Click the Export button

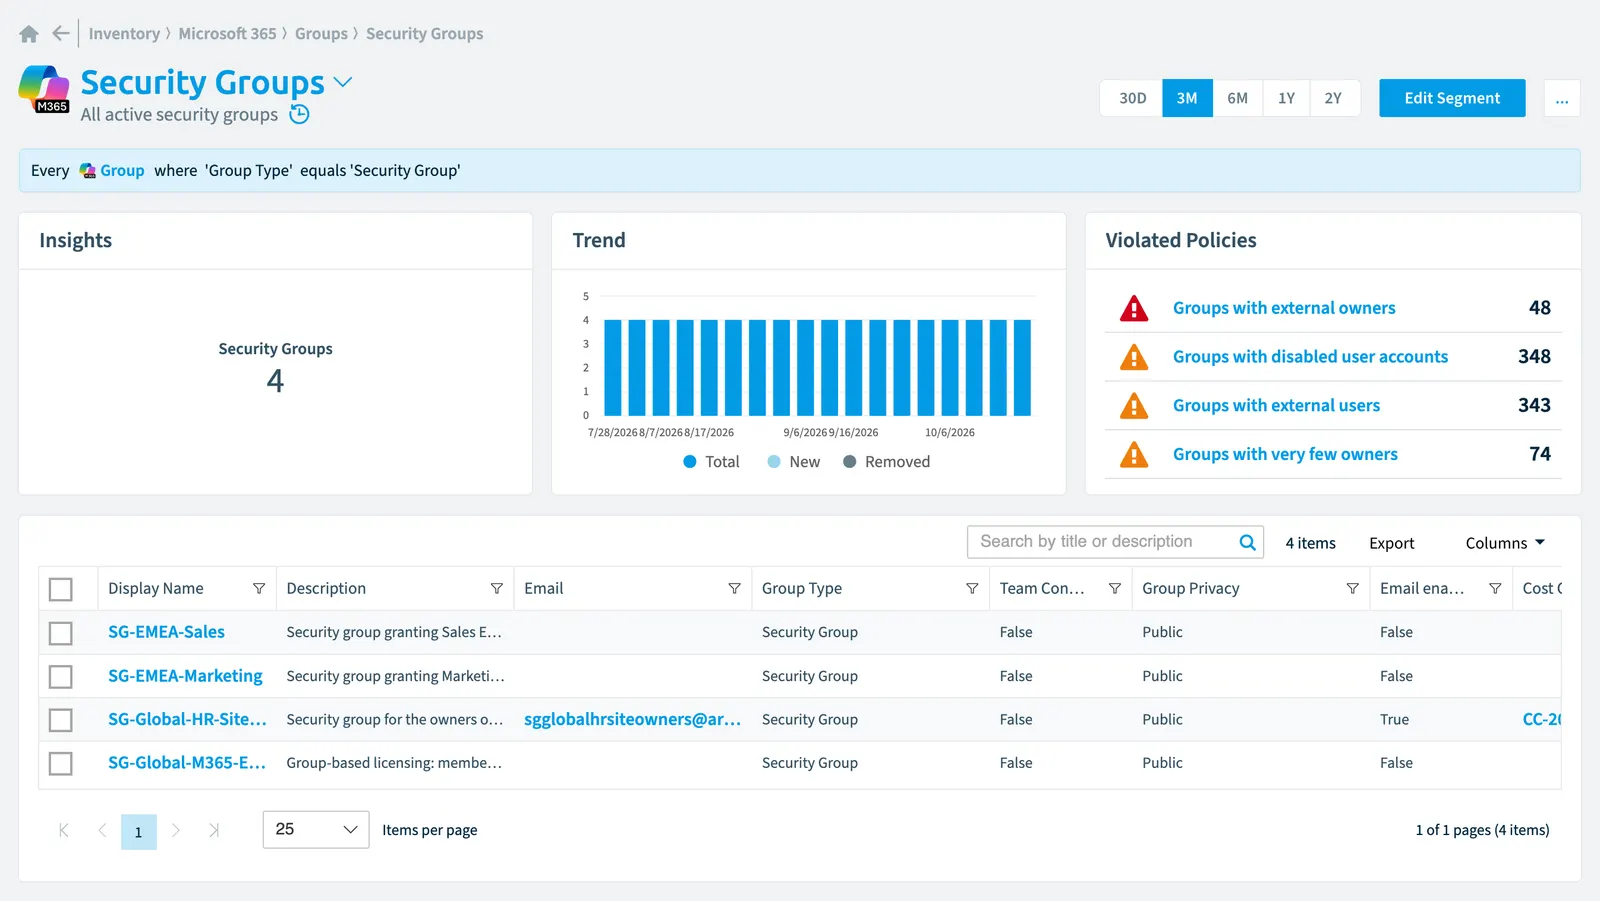pos(1391,543)
